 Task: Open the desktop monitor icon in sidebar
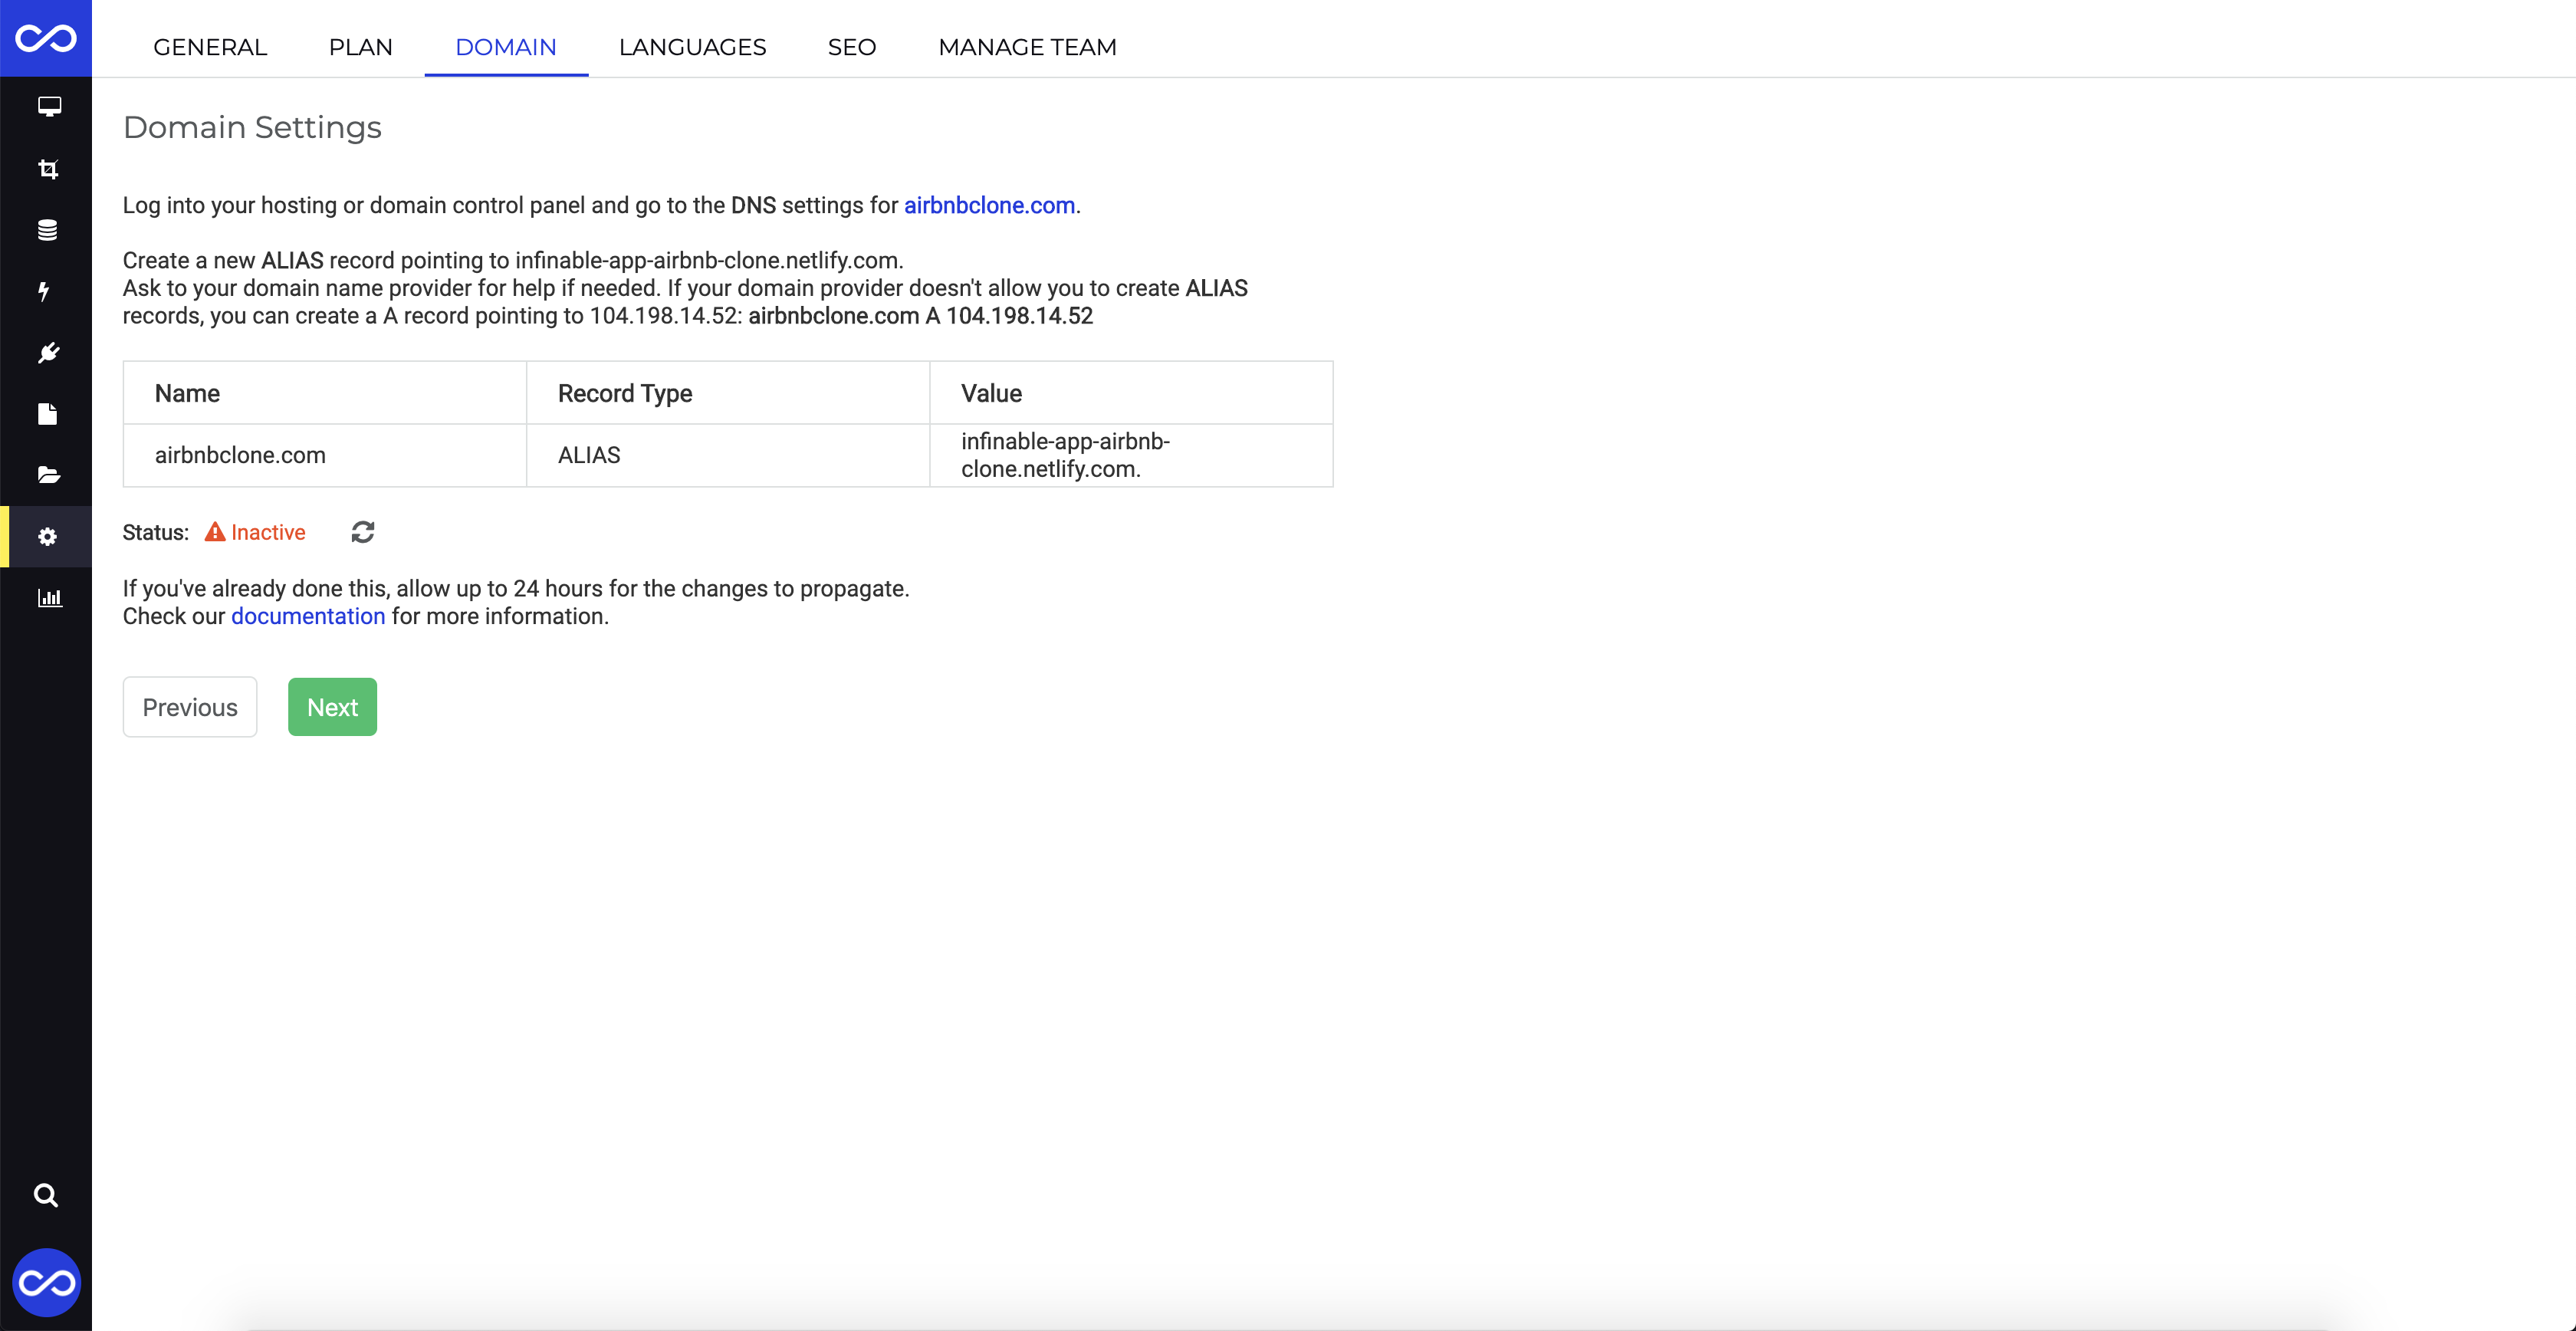tap(49, 107)
